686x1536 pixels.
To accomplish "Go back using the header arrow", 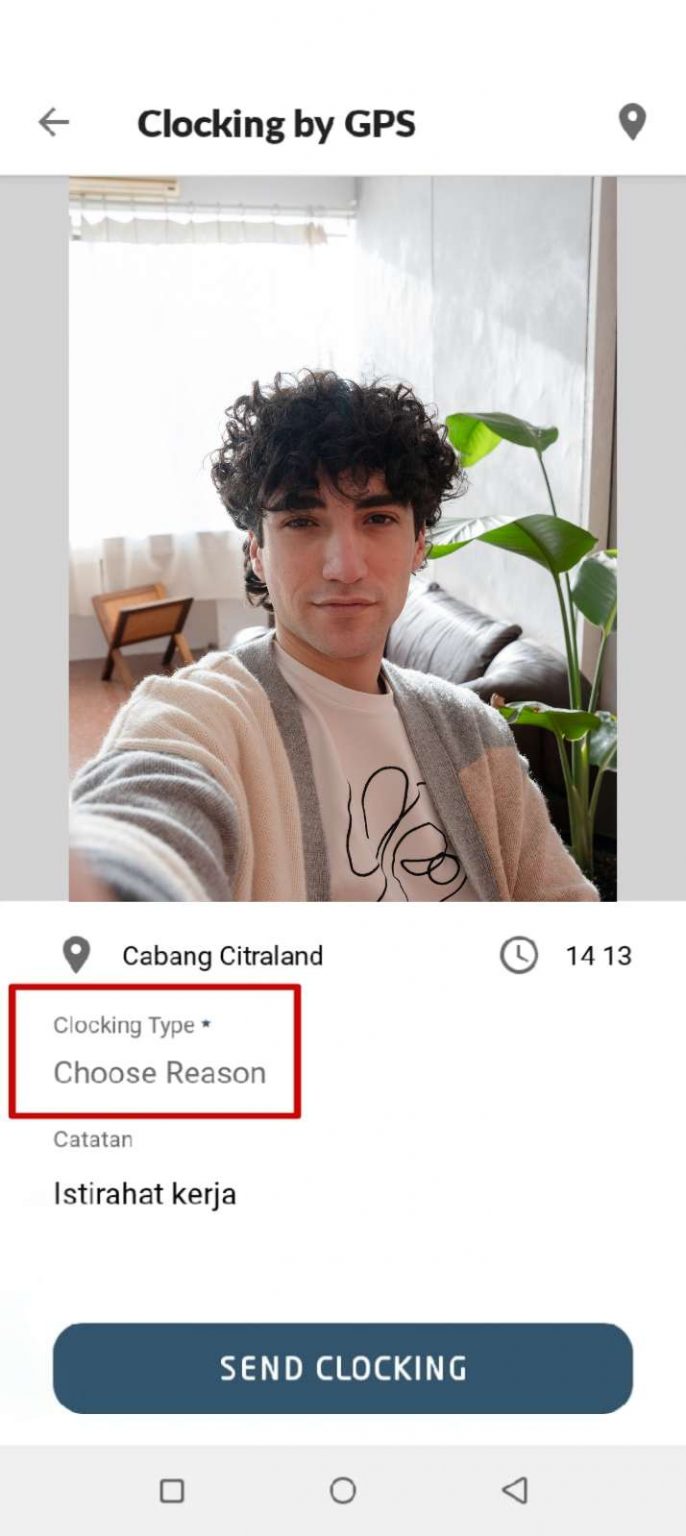I will tap(53, 122).
